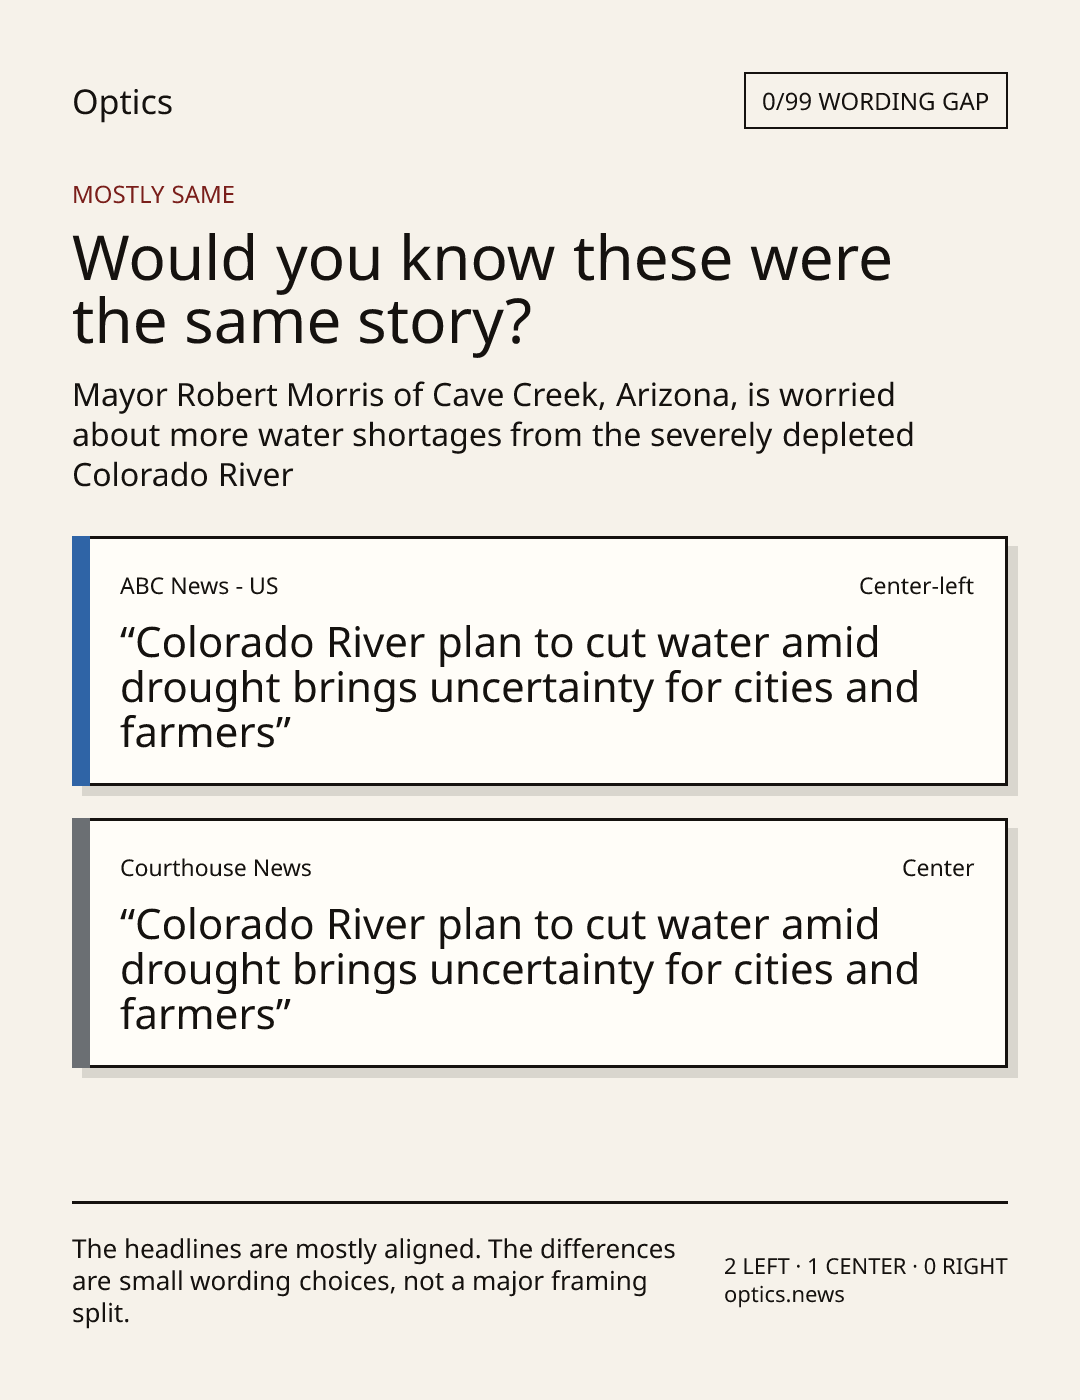Select the MOSTLY SAME label

point(153,195)
